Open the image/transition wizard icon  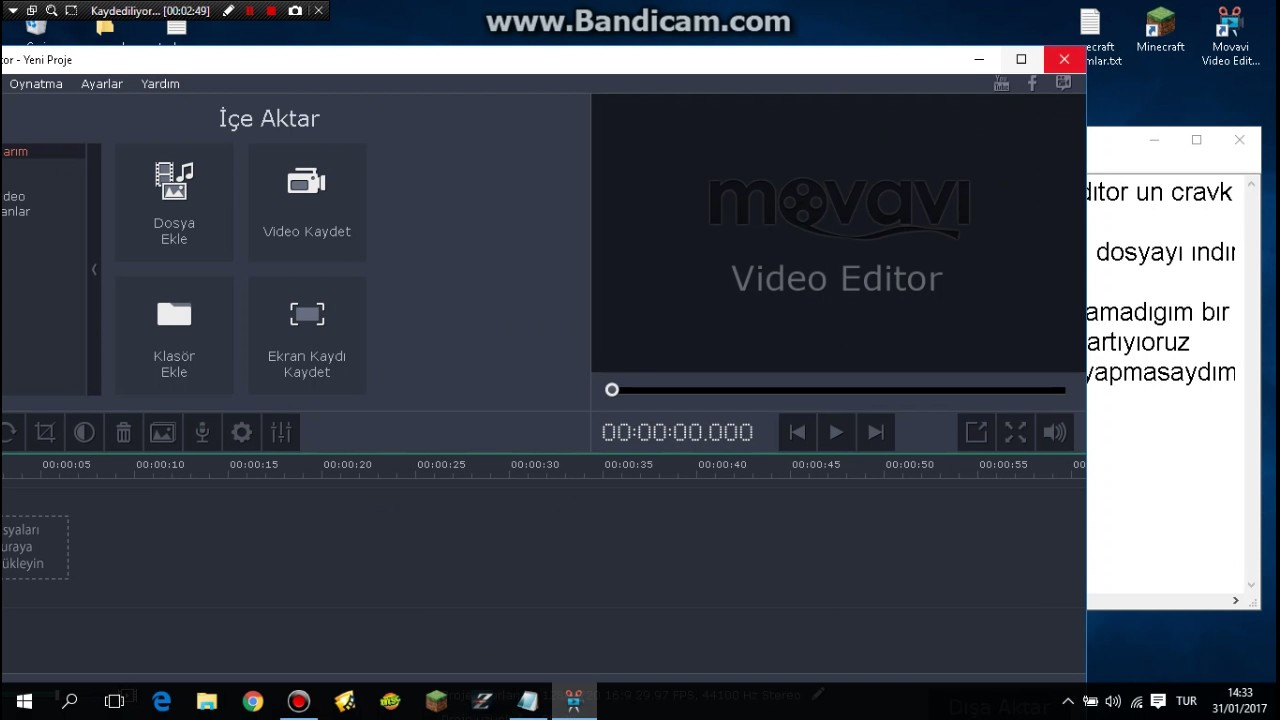[x=162, y=432]
